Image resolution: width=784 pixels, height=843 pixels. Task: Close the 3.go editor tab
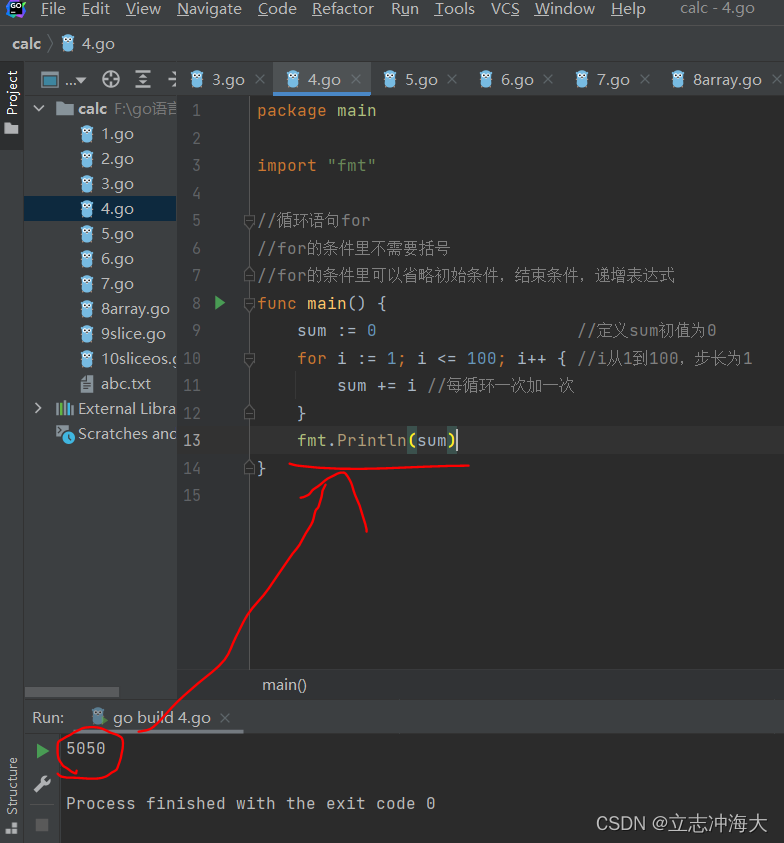(260, 80)
